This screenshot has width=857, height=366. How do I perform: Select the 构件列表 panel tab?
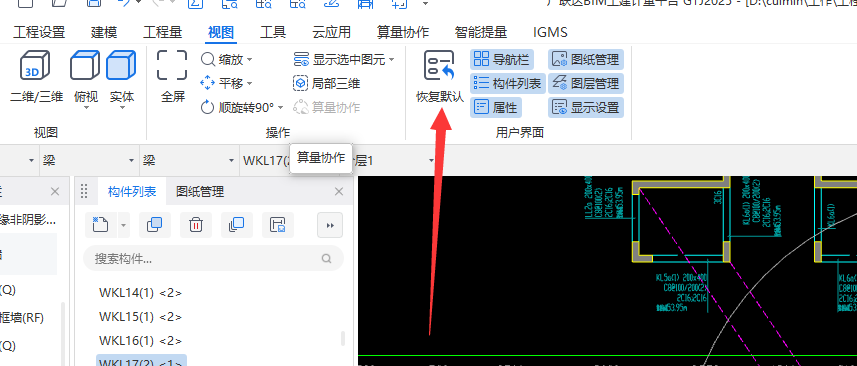pyautogui.click(x=132, y=191)
